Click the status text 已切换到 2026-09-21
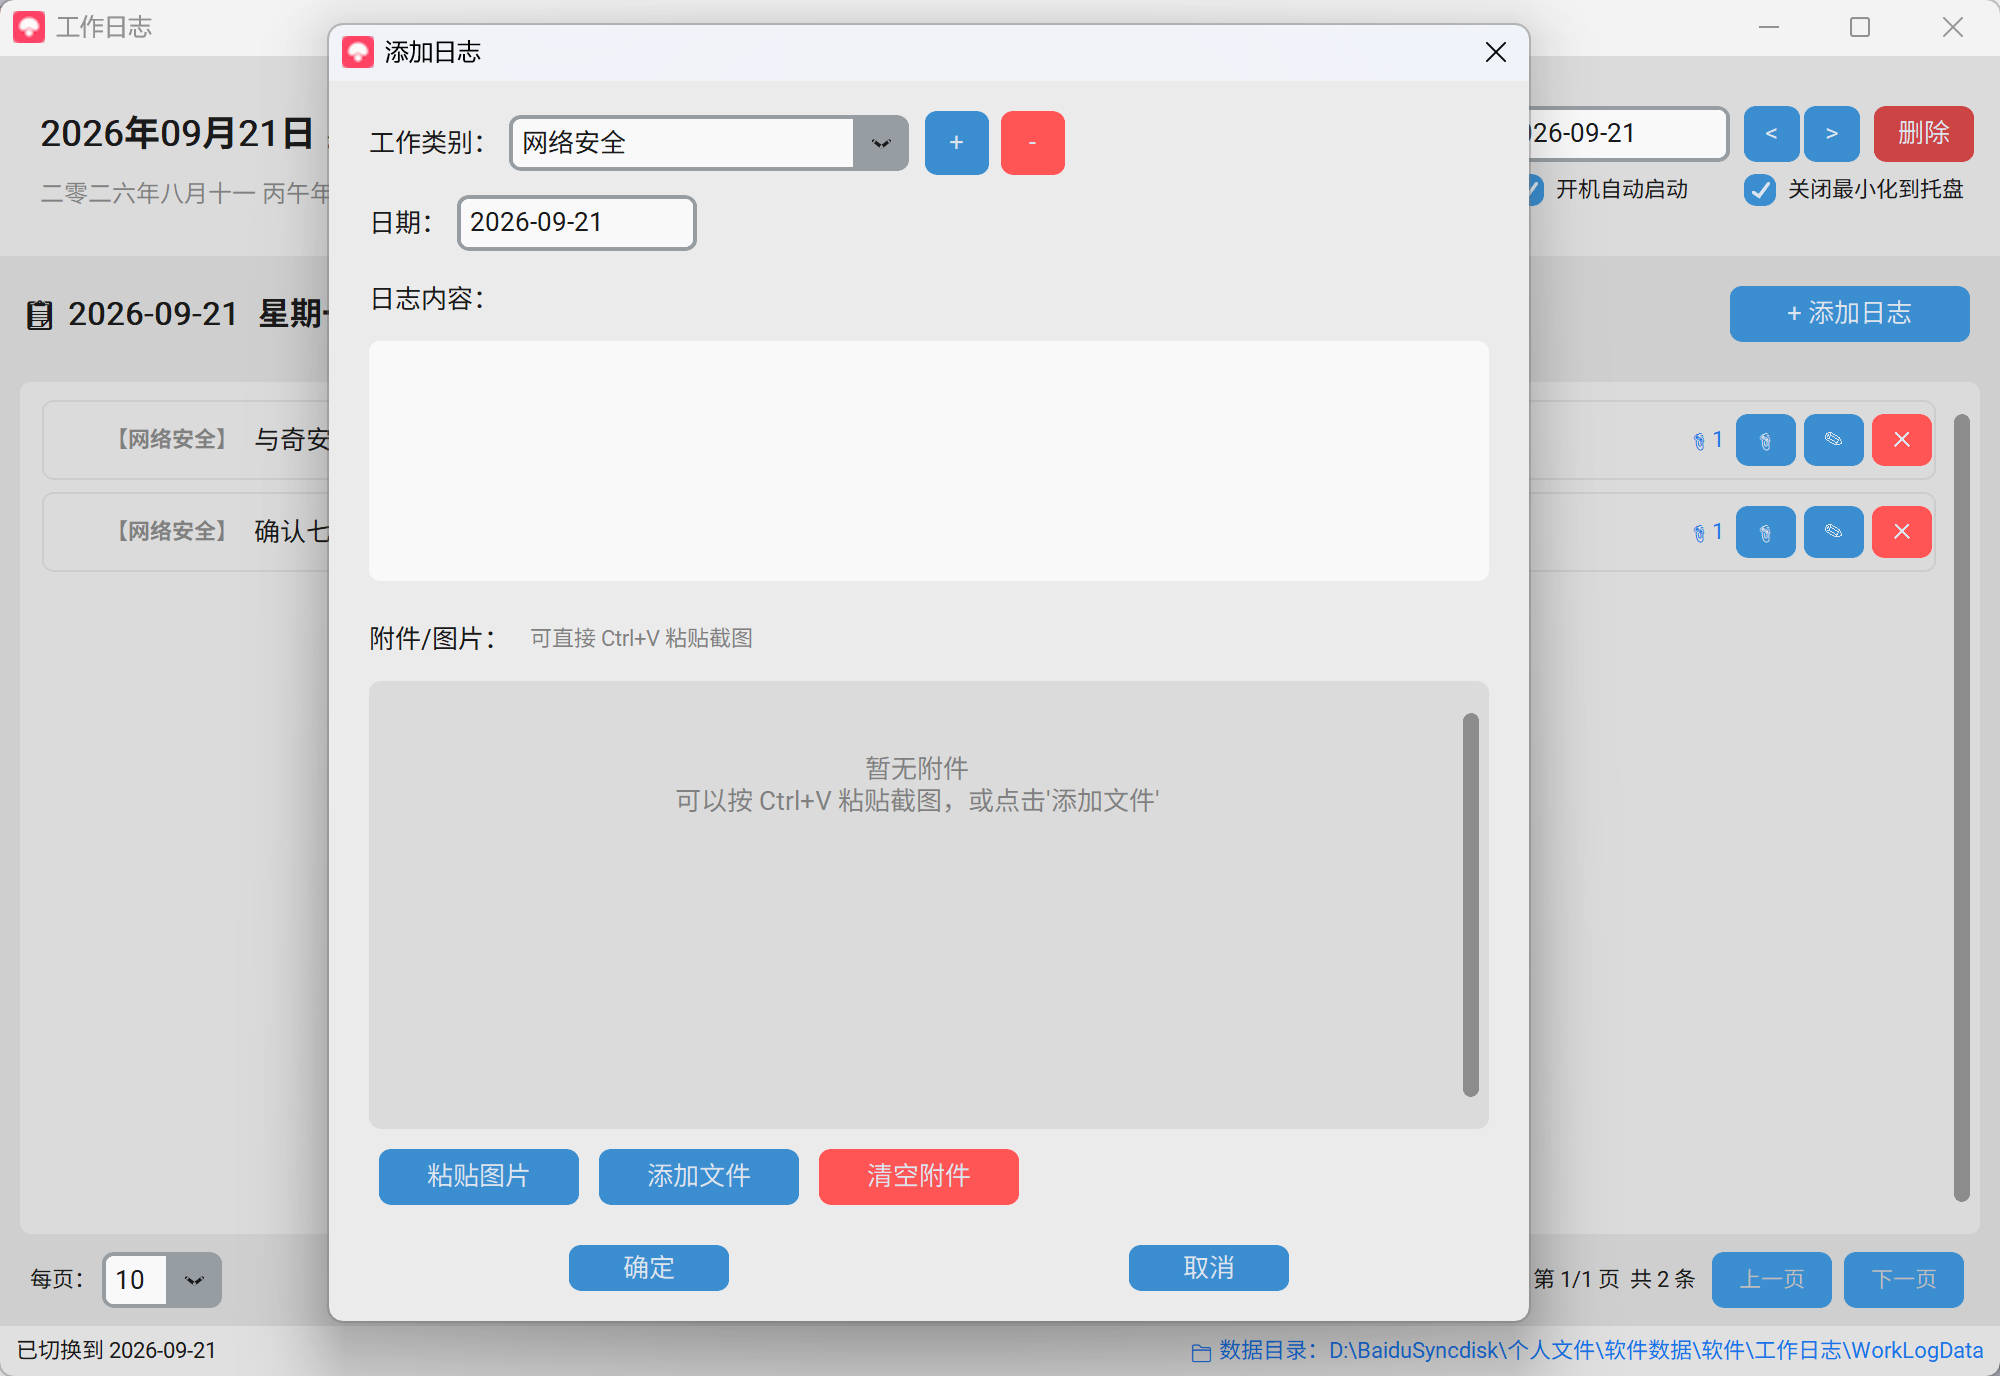Viewport: 2000px width, 1376px height. (117, 1350)
